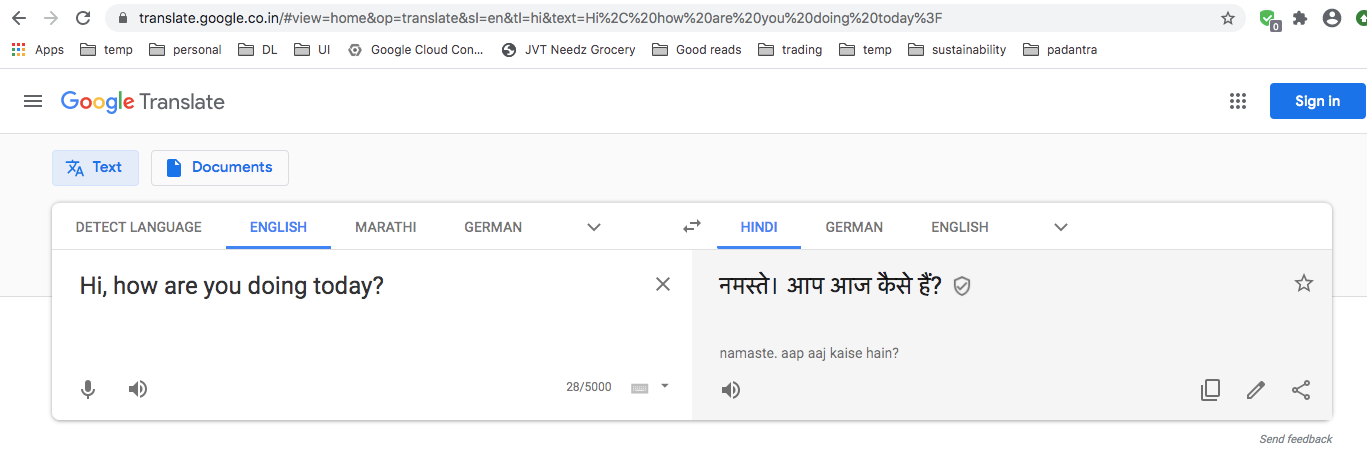The image size is (1367, 459).
Task: Save the translation with the star icon
Action: [x=1304, y=283]
